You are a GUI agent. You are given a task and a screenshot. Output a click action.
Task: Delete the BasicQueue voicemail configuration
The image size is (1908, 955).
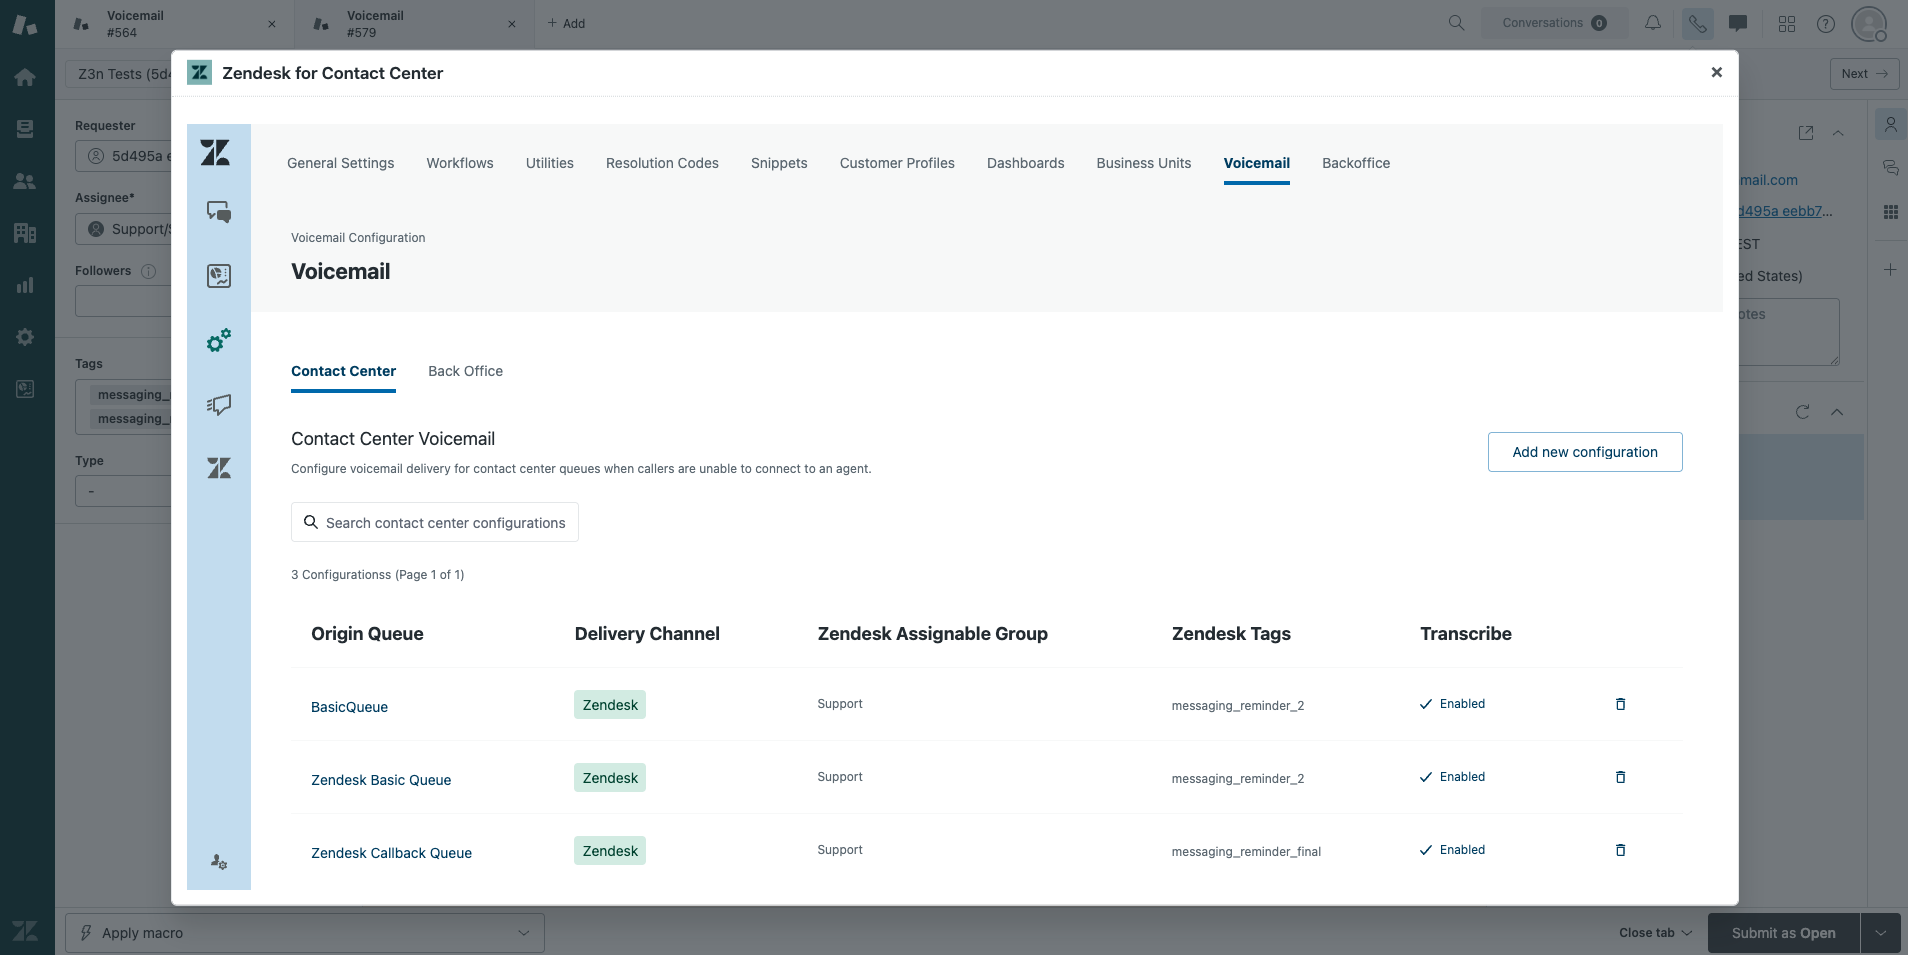(x=1620, y=704)
